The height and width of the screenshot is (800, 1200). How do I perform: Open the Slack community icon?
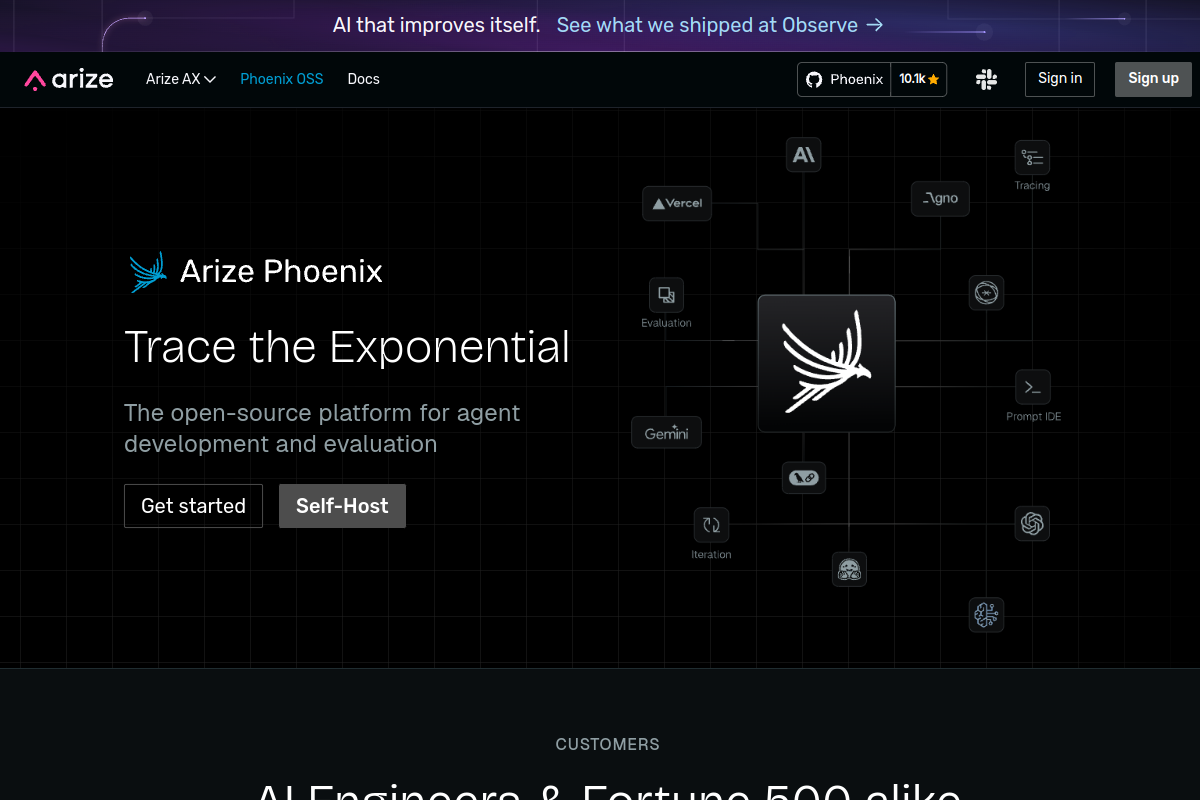coord(986,79)
